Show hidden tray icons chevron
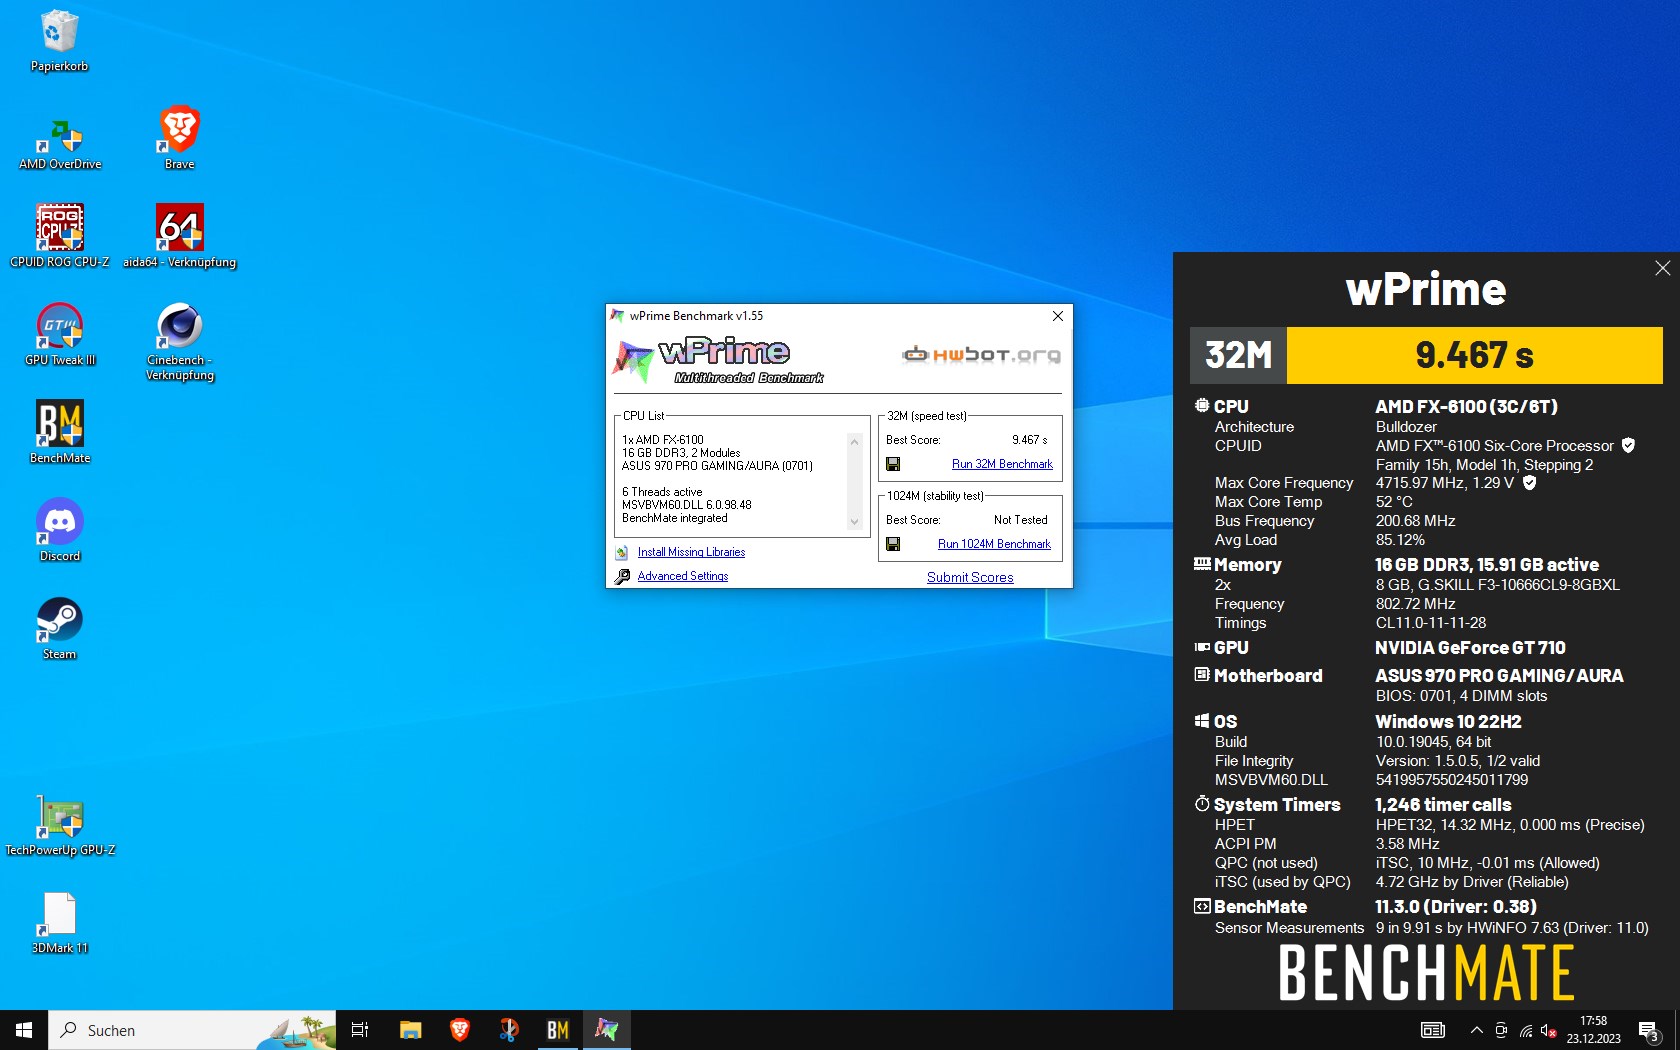 coord(1476,1030)
